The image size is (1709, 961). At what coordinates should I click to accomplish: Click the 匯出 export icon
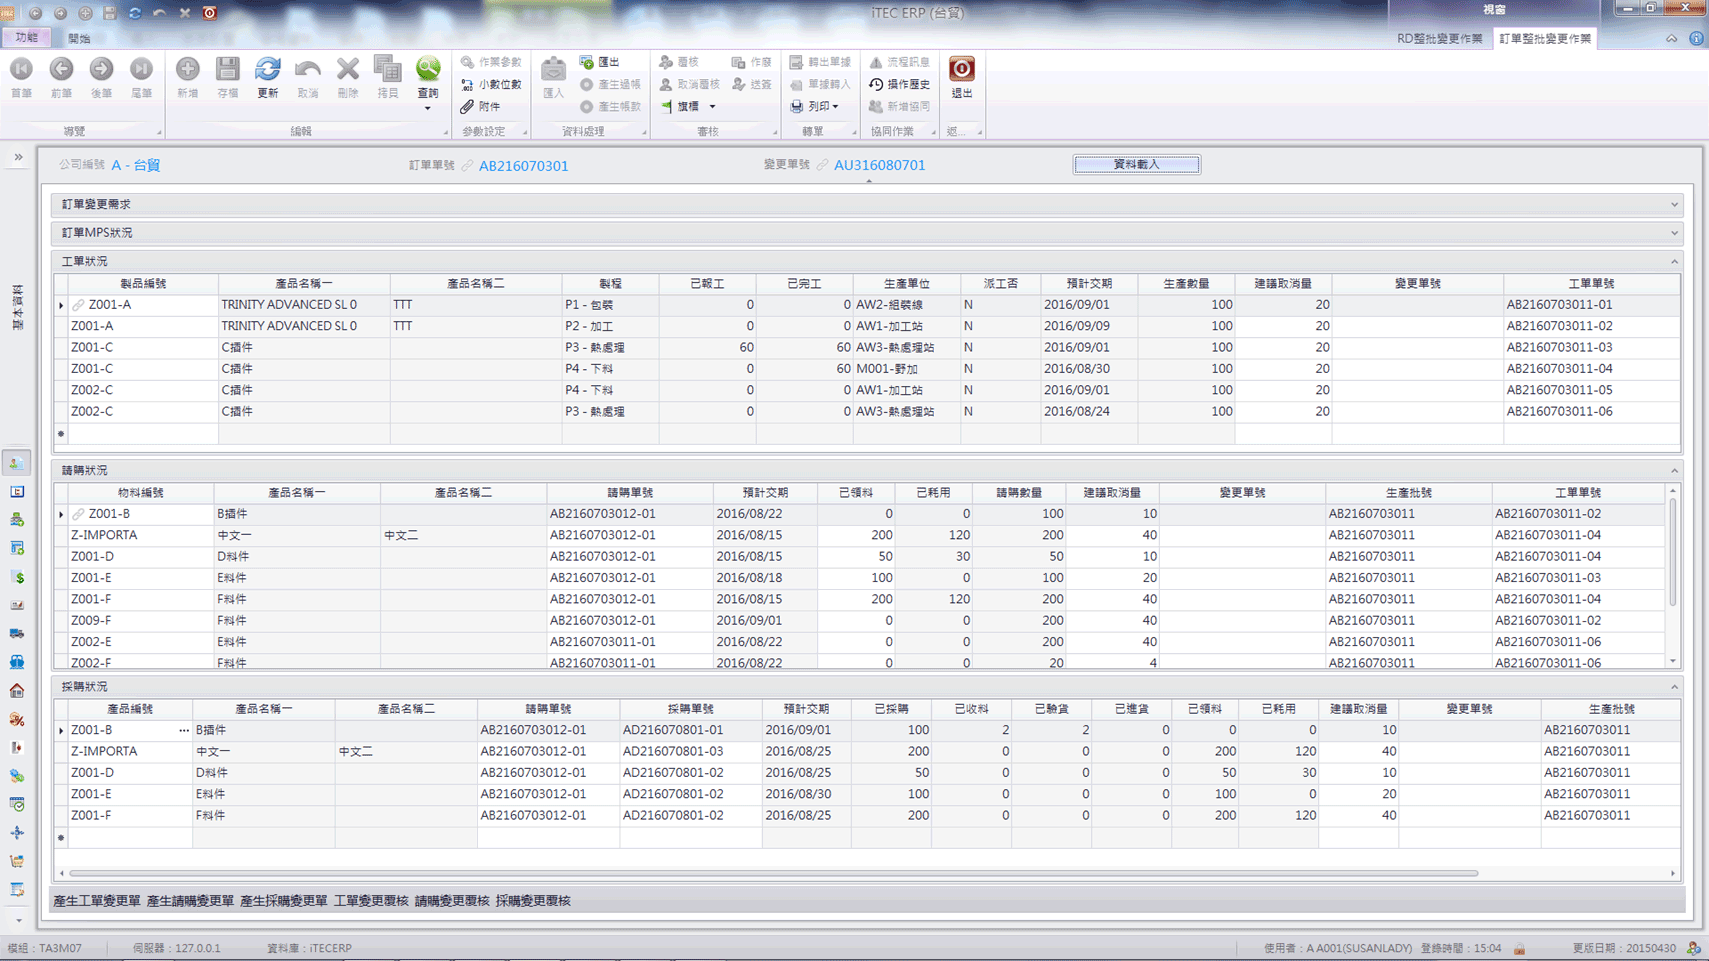click(587, 62)
